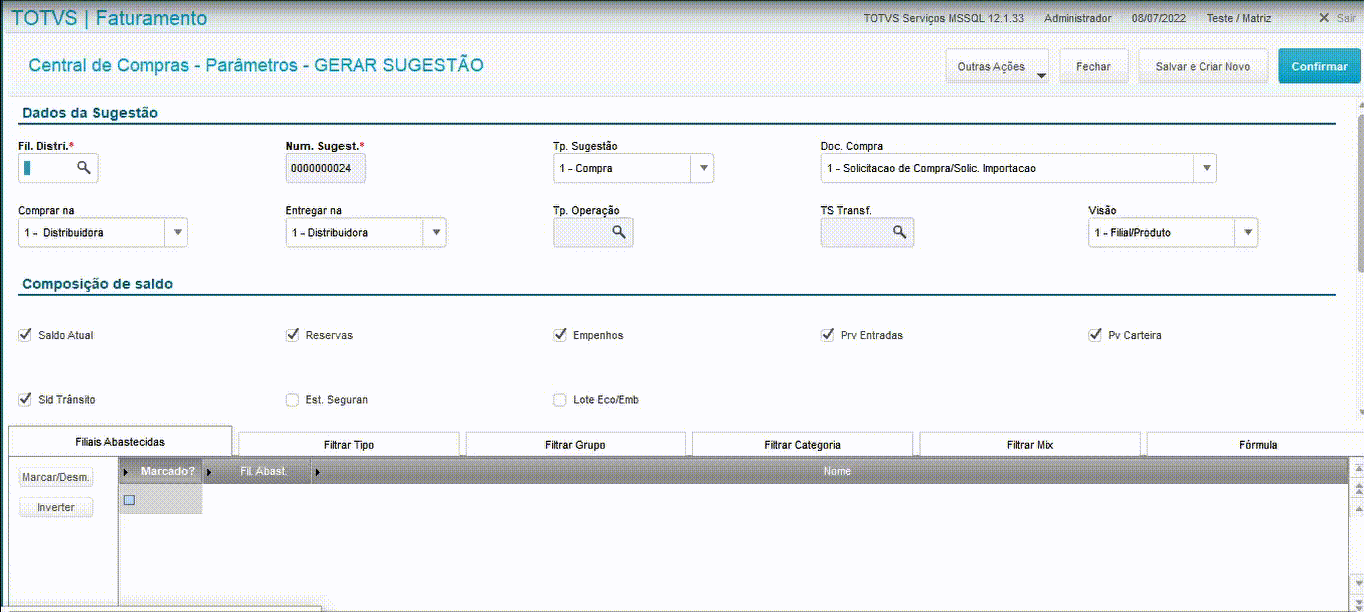Expand Entregar na dropdown
Viewport: 1364px width, 612px height.
click(436, 232)
